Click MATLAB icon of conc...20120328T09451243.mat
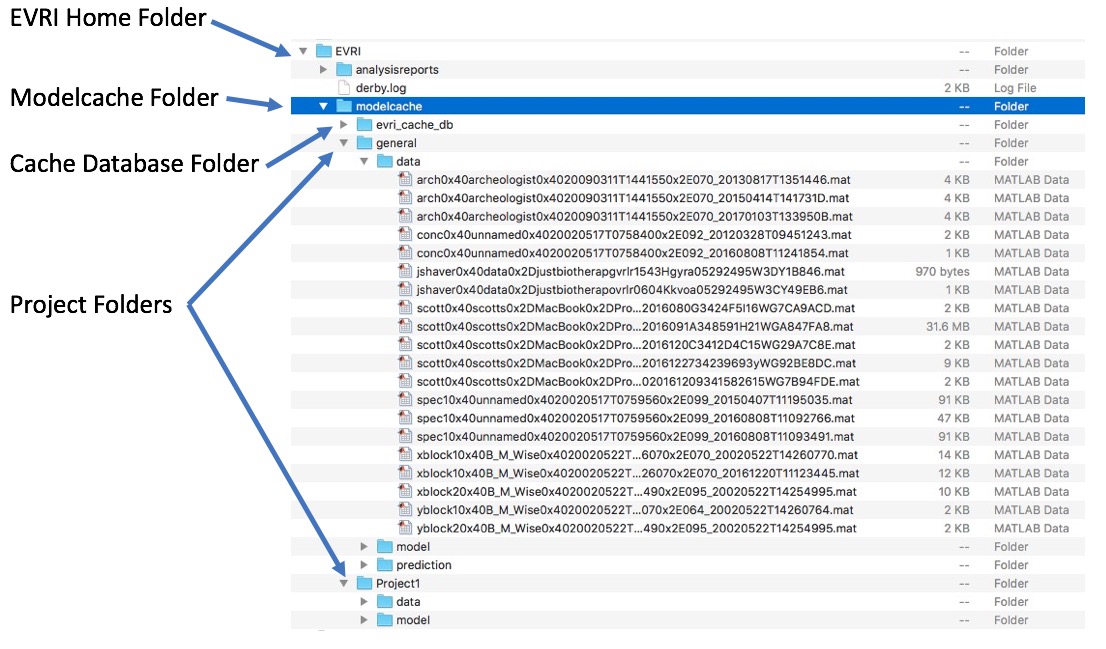 coord(405,234)
